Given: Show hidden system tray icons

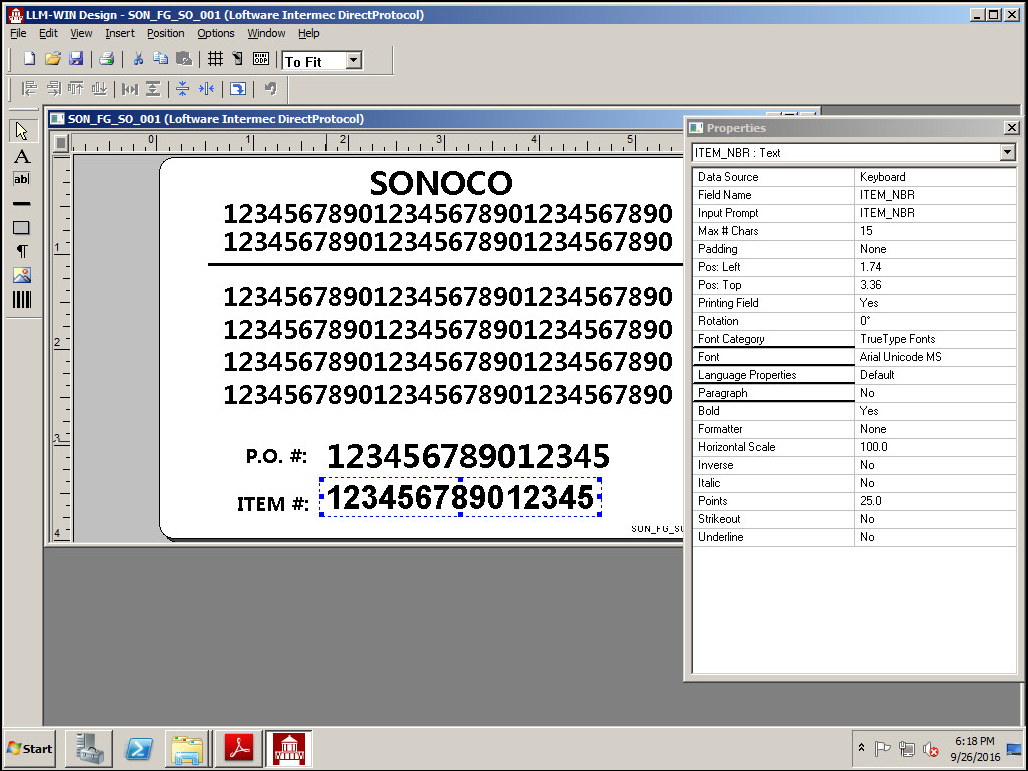Looking at the screenshot, I should pyautogui.click(x=861, y=748).
